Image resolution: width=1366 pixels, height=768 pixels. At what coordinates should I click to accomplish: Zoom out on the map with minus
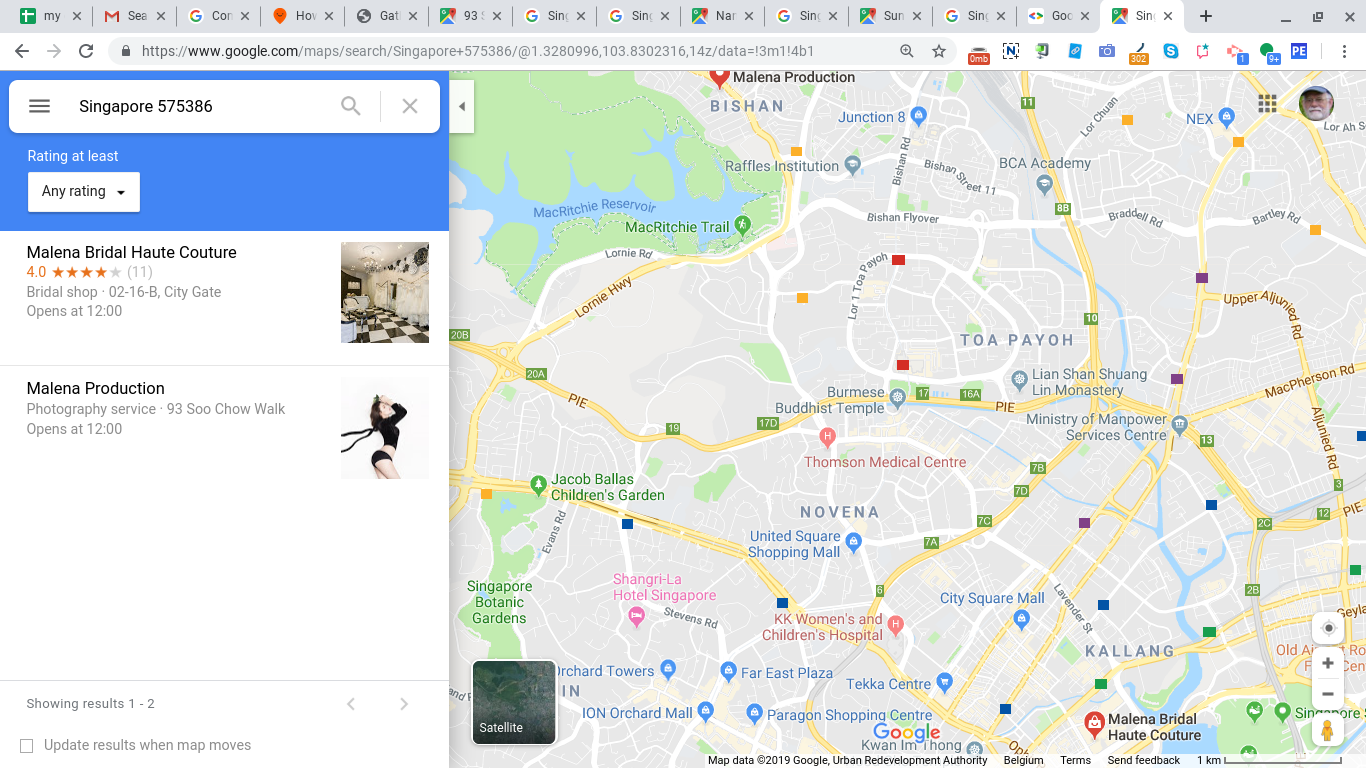click(1328, 694)
